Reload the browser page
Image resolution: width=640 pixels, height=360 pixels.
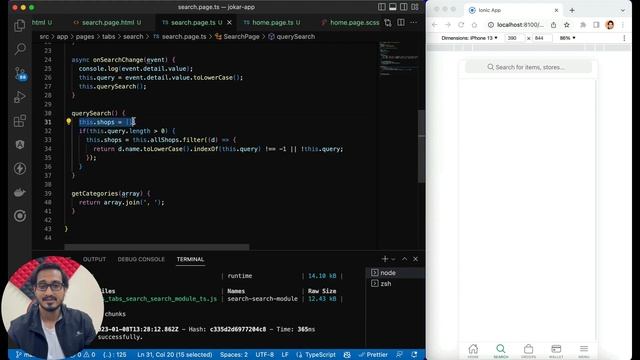[461, 25]
